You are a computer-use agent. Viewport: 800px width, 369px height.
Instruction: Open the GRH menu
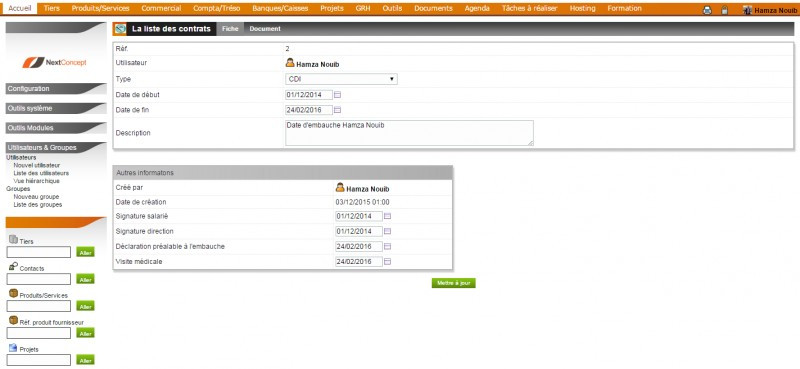(363, 9)
